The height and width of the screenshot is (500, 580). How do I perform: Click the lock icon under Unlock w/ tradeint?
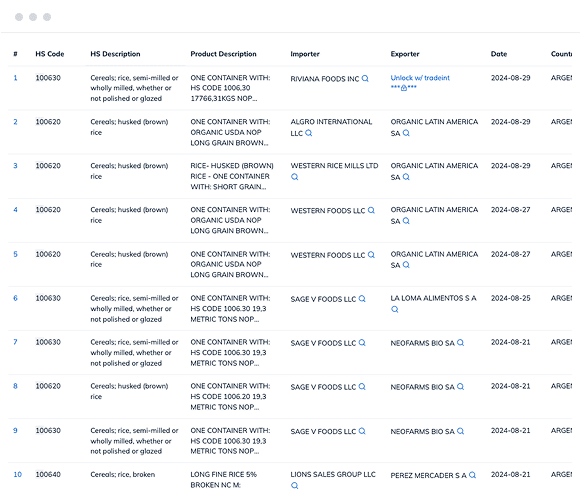pos(404,88)
